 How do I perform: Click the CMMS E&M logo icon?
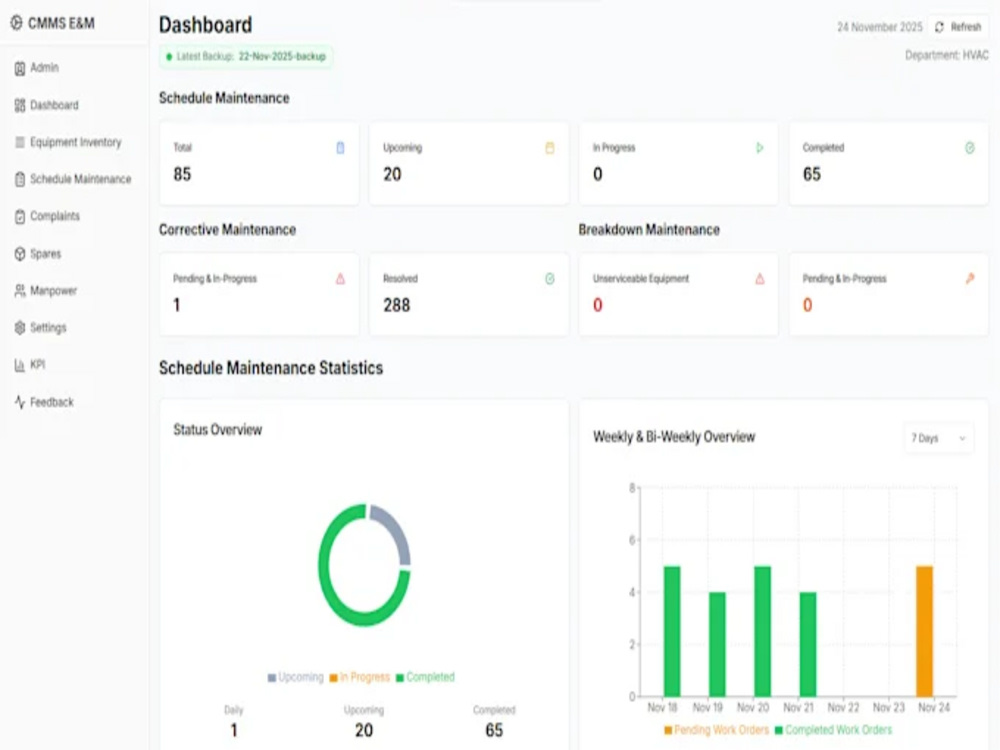point(17,24)
